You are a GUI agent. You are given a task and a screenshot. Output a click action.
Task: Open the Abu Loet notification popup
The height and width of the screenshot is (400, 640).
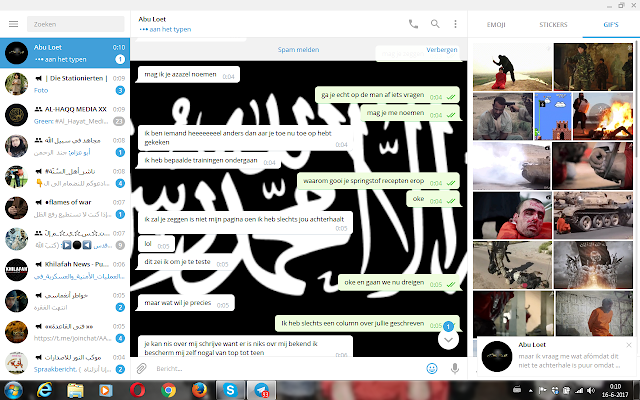(556, 356)
